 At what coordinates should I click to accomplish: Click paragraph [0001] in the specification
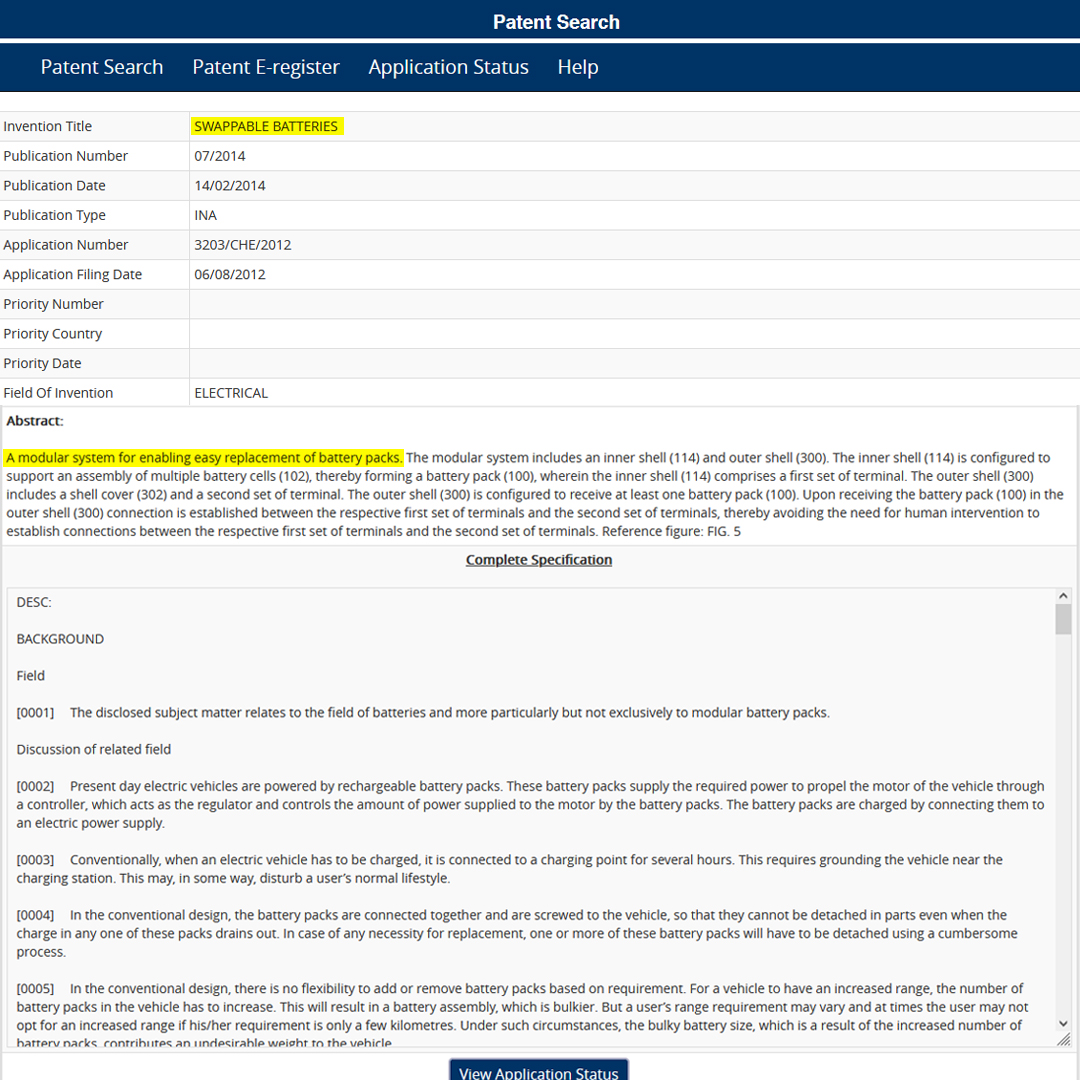click(423, 713)
